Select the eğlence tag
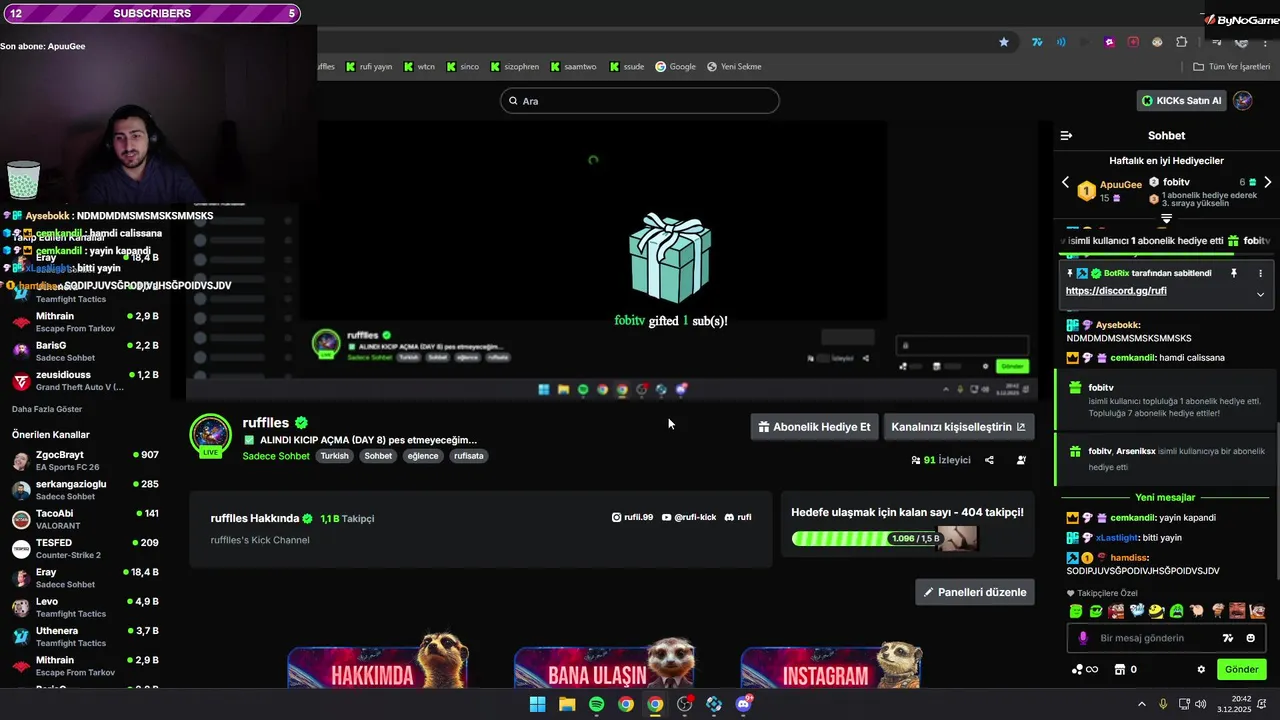 [422, 456]
